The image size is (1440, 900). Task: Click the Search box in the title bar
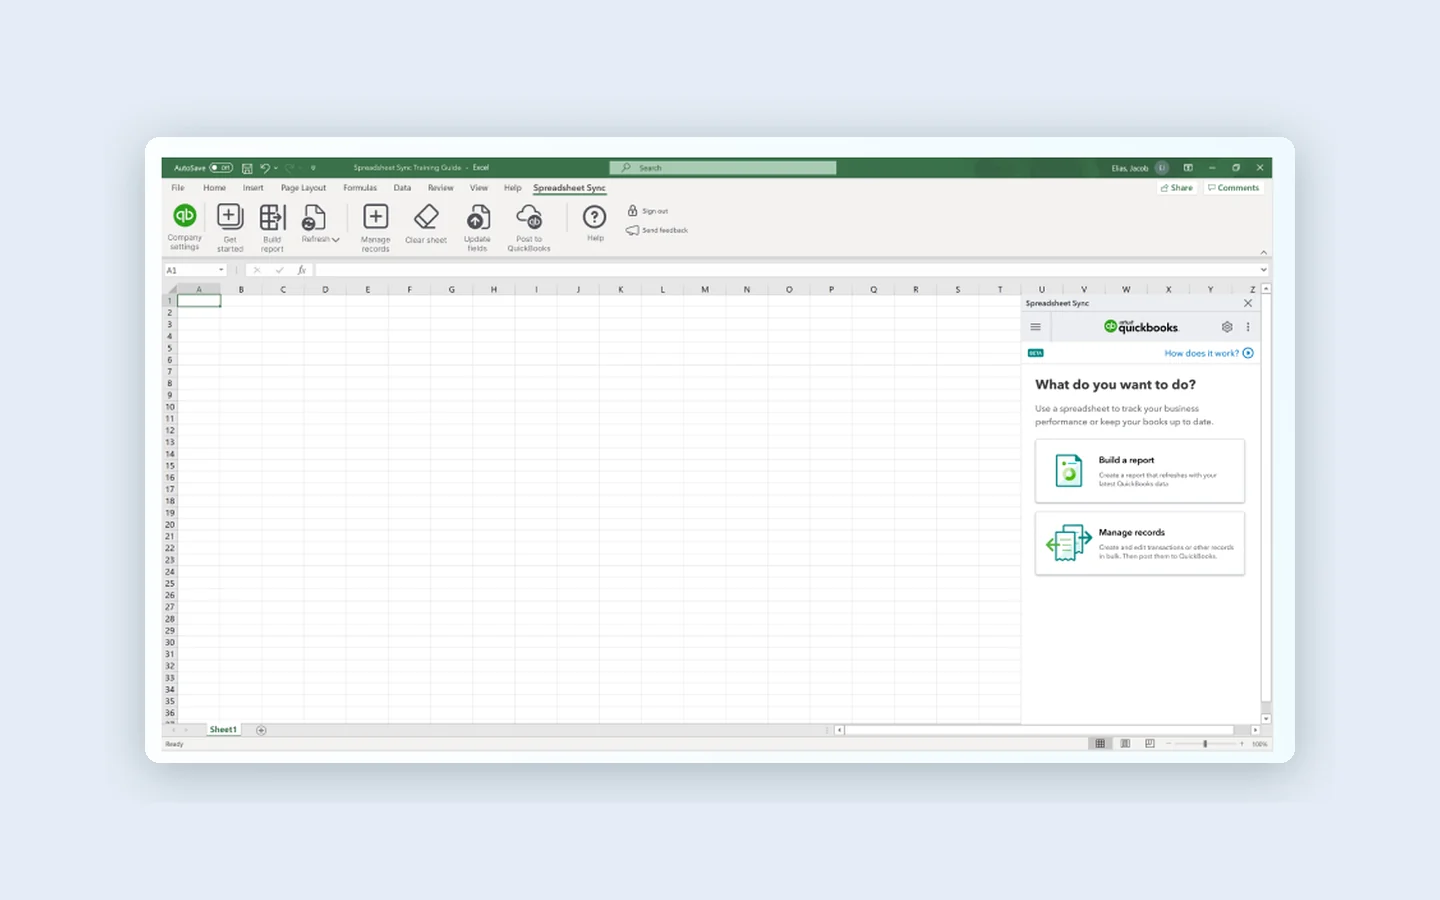723,168
